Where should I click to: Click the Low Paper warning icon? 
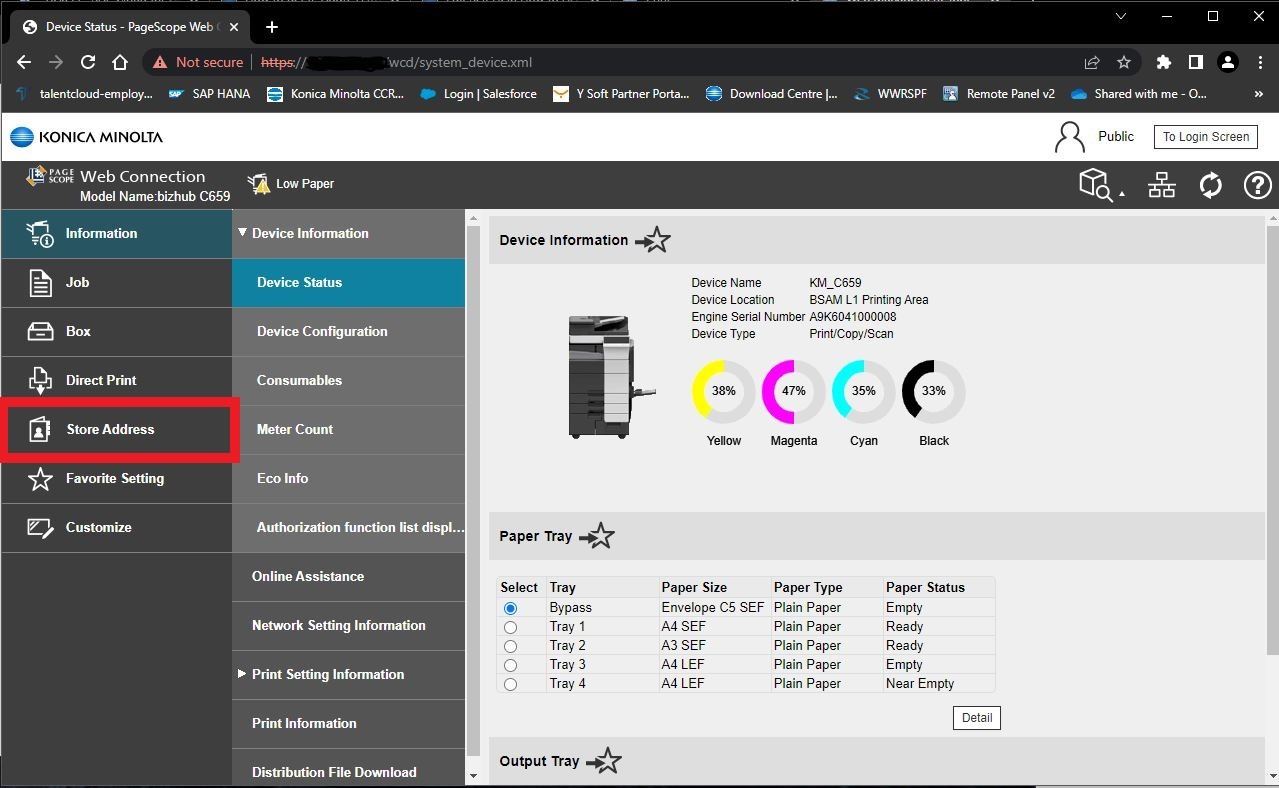point(259,184)
